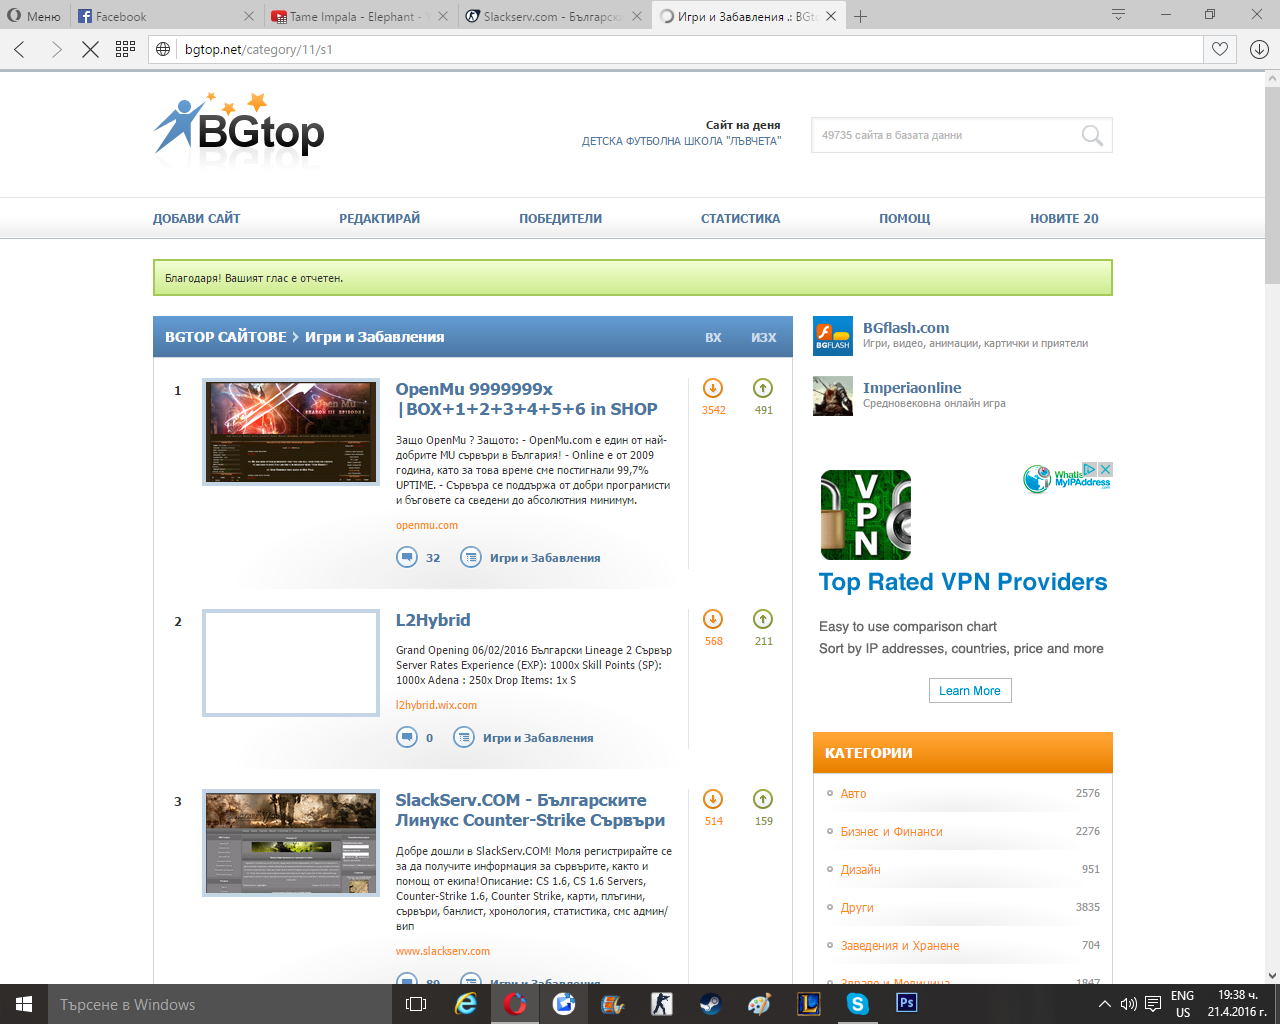This screenshot has height=1024, width=1280.
Task: Click OpenMu outgoing arrow icon (491)
Action: [x=763, y=388]
